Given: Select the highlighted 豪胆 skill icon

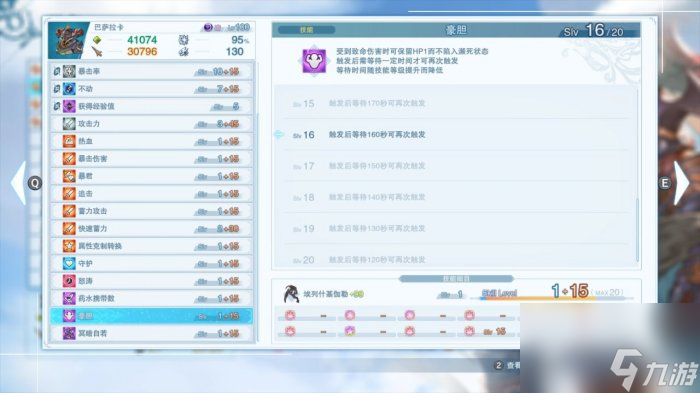Looking at the screenshot, I should click(x=69, y=316).
